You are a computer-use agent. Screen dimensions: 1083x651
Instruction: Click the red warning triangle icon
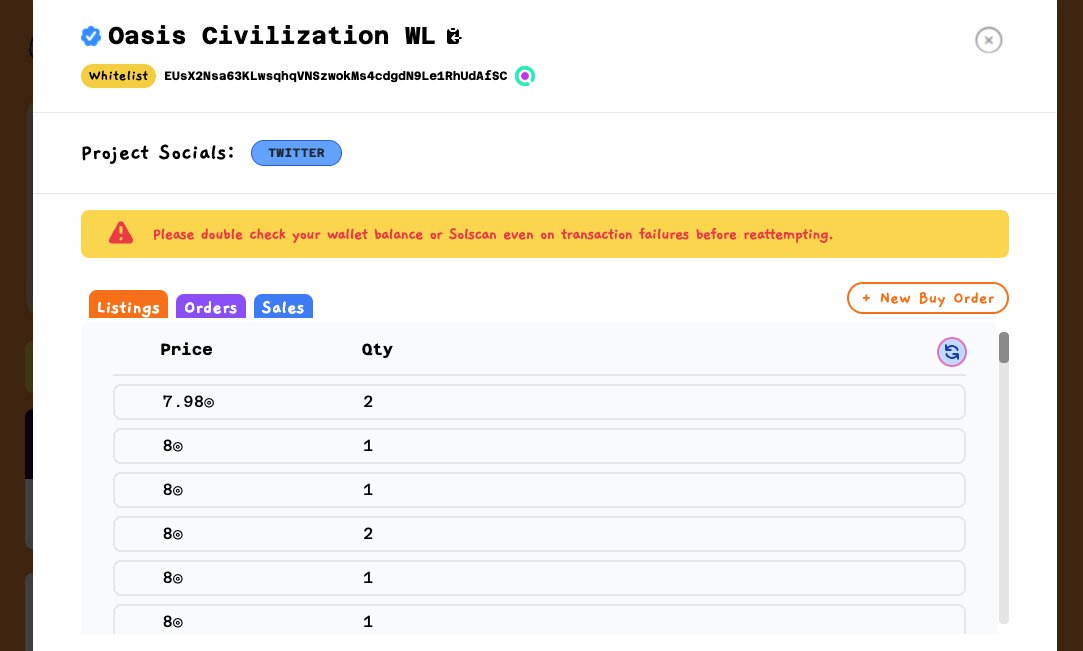(121, 233)
